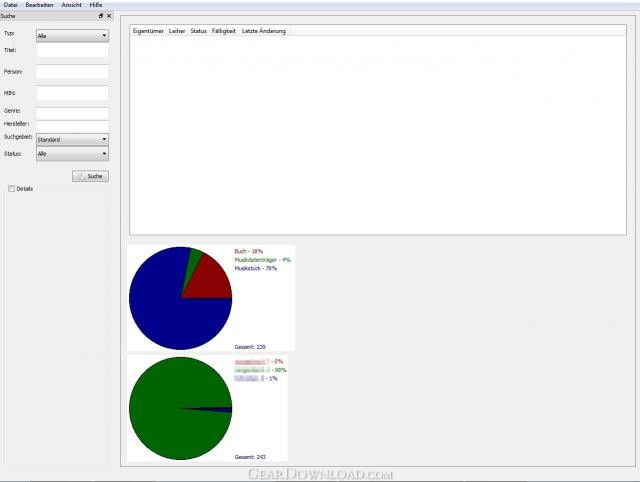Close the Suche panel
This screenshot has height=482, width=640.
(x=109, y=16)
